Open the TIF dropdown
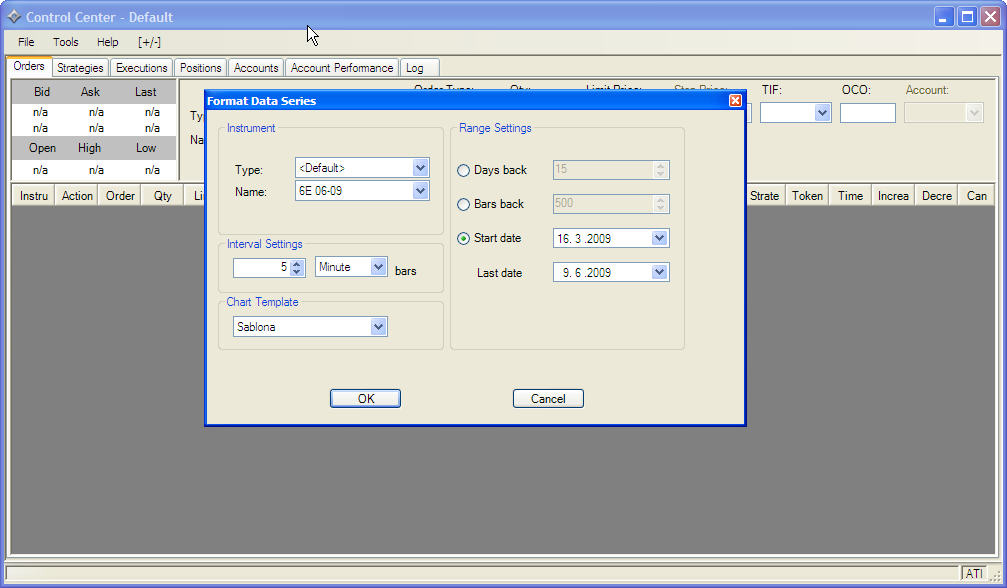1007x588 pixels. pyautogui.click(x=822, y=113)
